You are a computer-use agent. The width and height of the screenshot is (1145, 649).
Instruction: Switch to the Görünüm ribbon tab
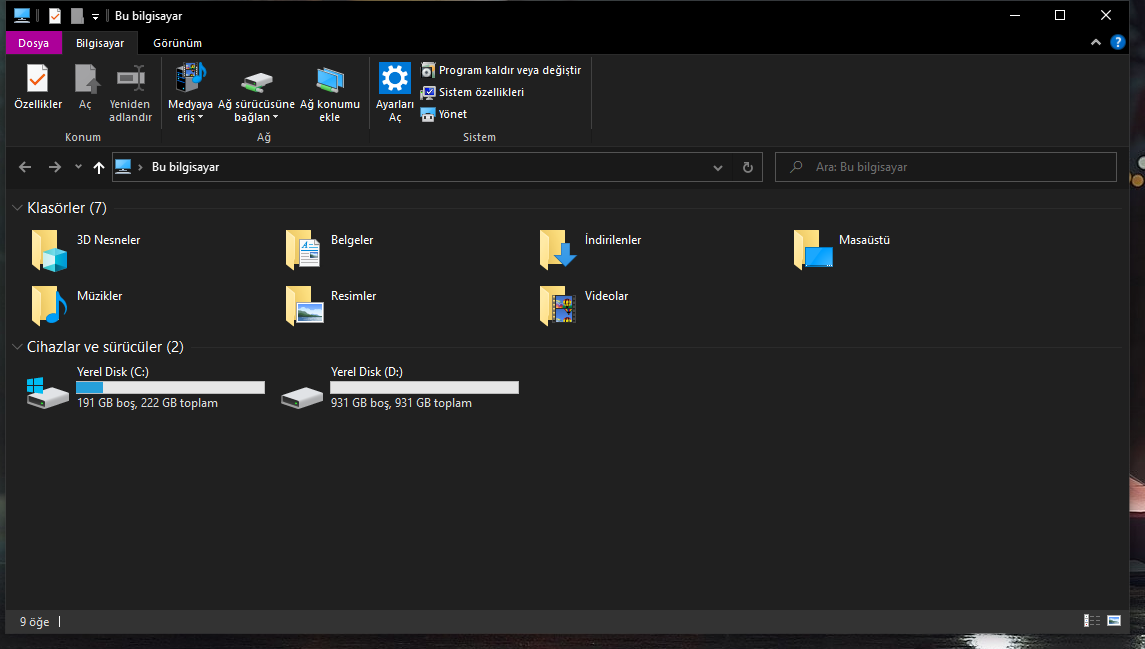(x=177, y=43)
